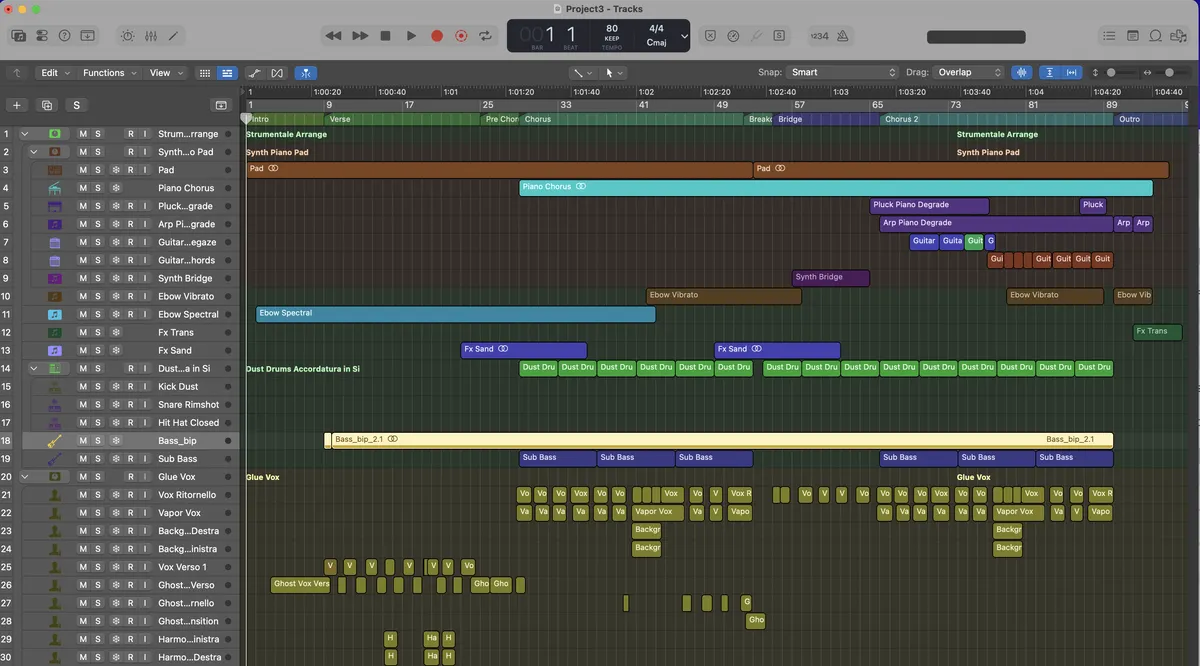Open the pointer tool command-click menu
The image size is (1200, 666).
[x=614, y=73]
